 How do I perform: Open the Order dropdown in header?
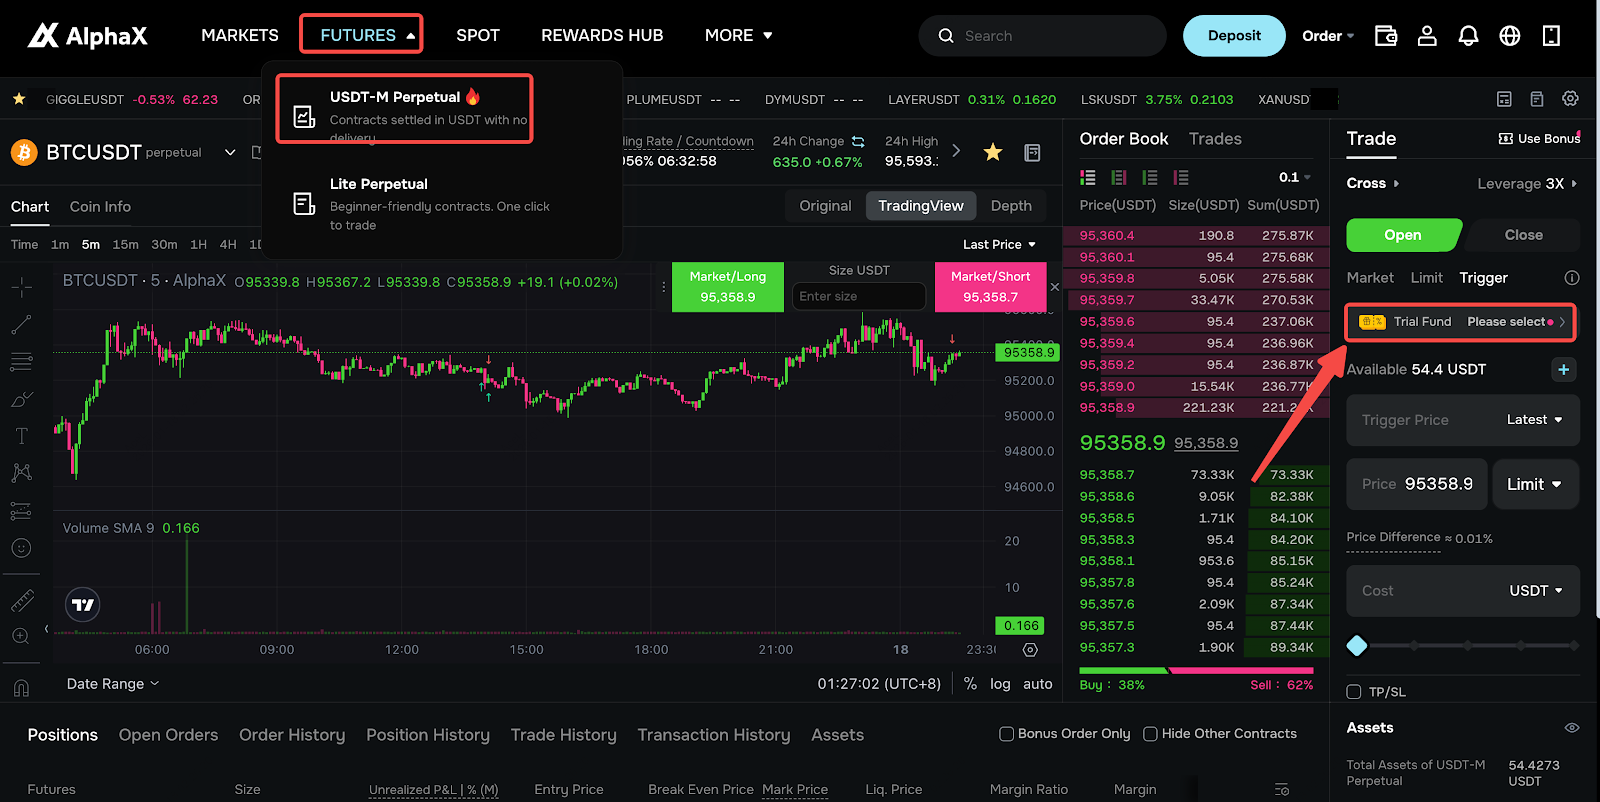pyautogui.click(x=1328, y=36)
